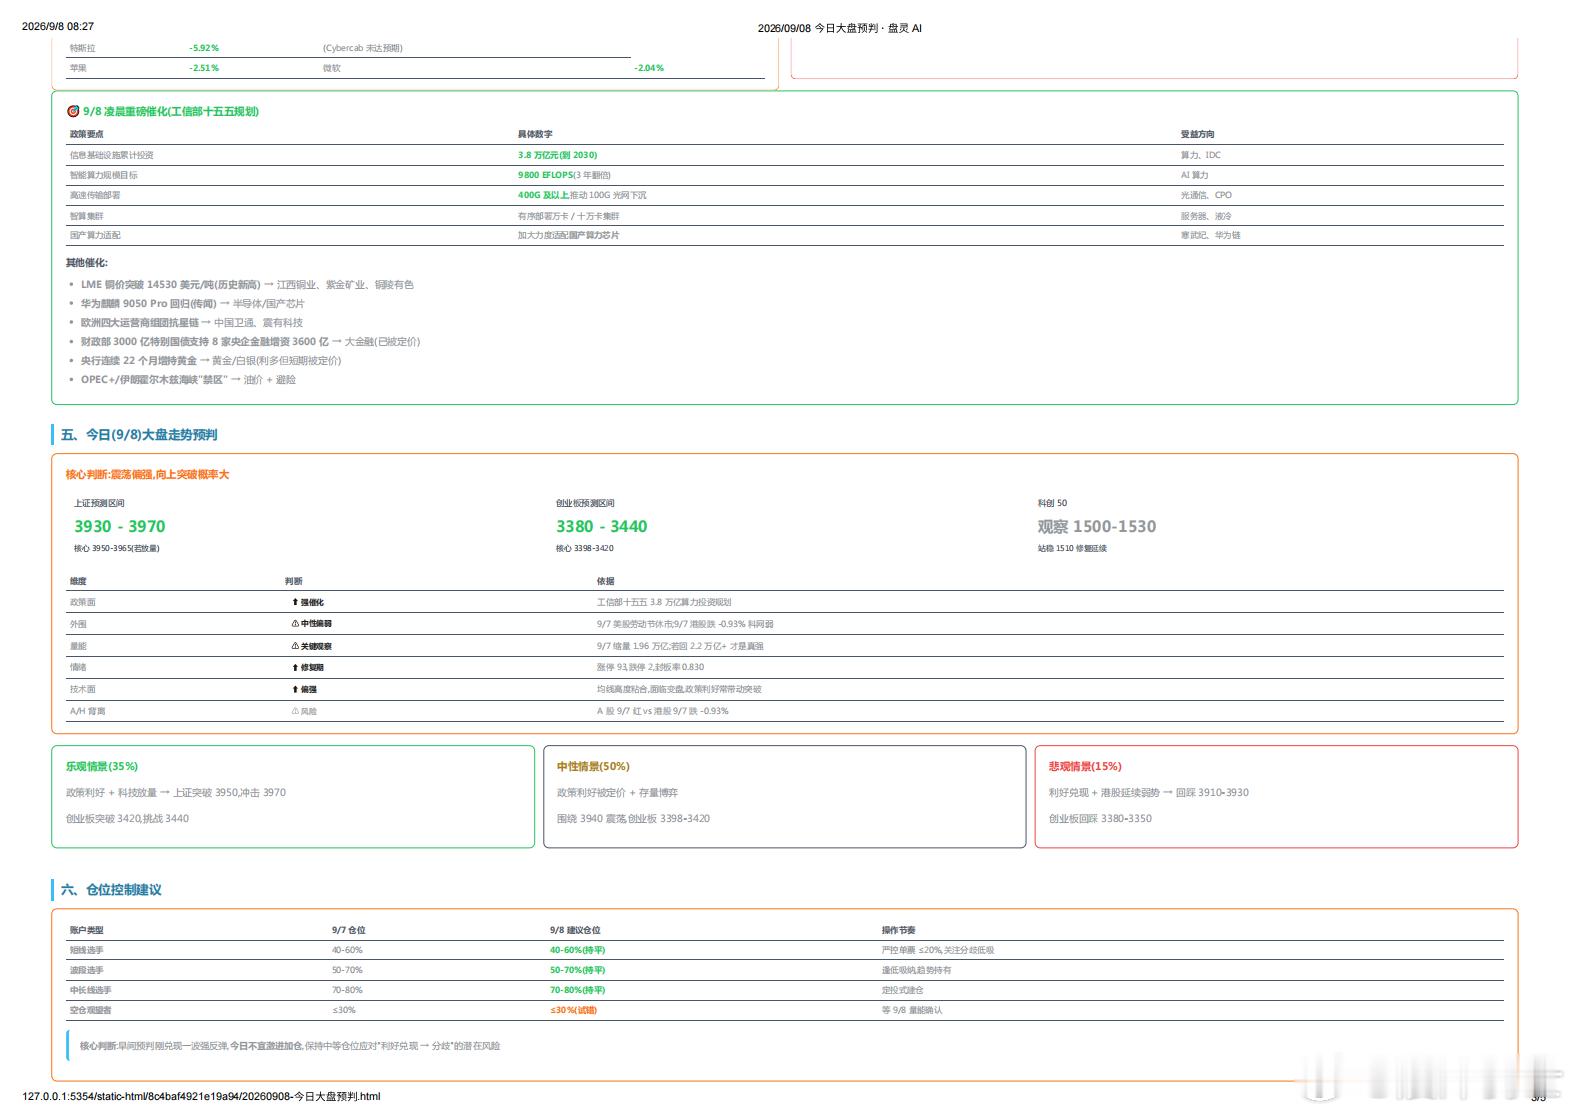This screenshot has height=1117, width=1577.
Task: Click the 创业板预测区间 value 3380 - 3440
Action: pos(602,526)
